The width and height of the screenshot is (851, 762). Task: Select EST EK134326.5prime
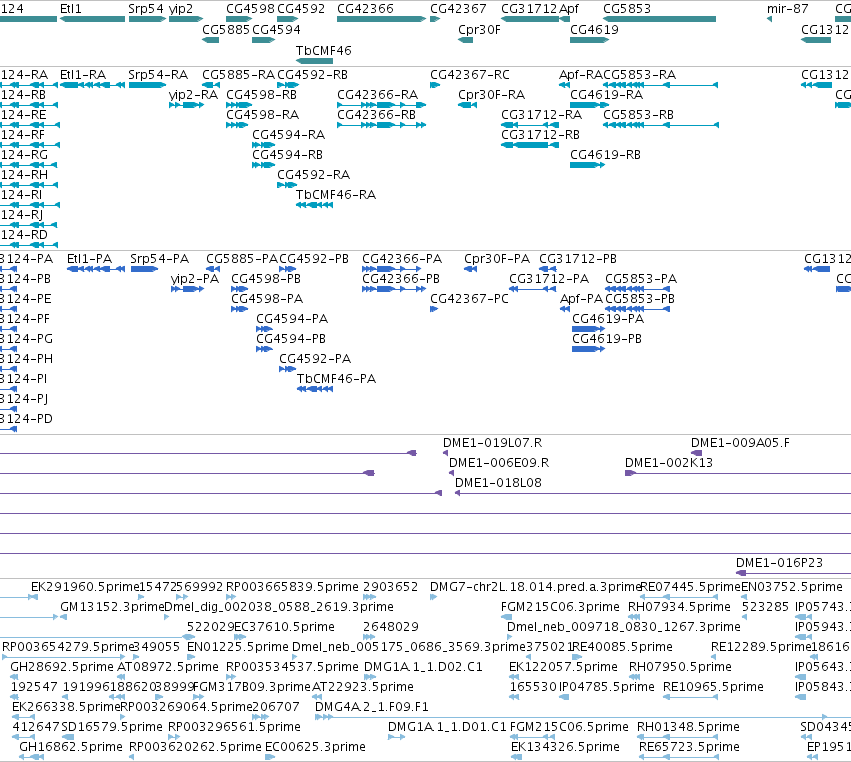tap(516, 757)
